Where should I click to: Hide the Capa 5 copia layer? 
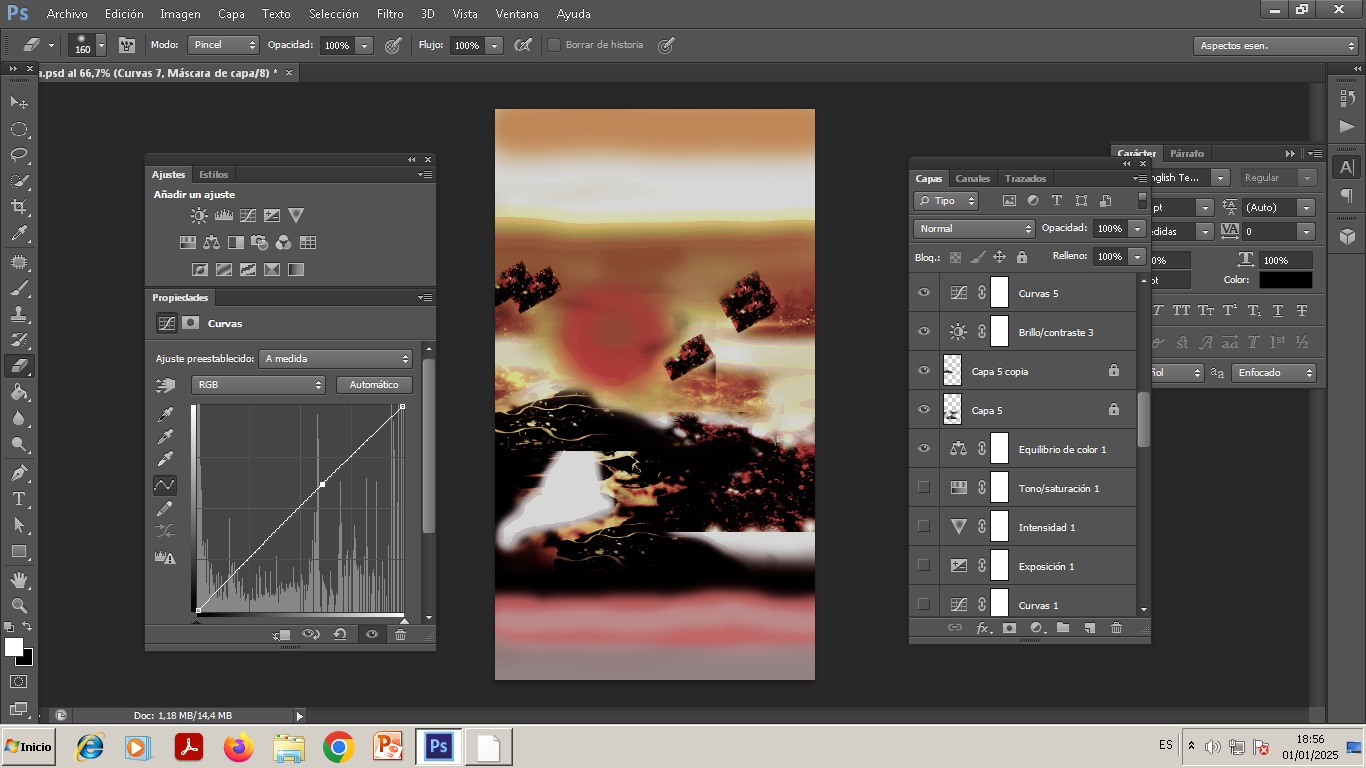(924, 371)
